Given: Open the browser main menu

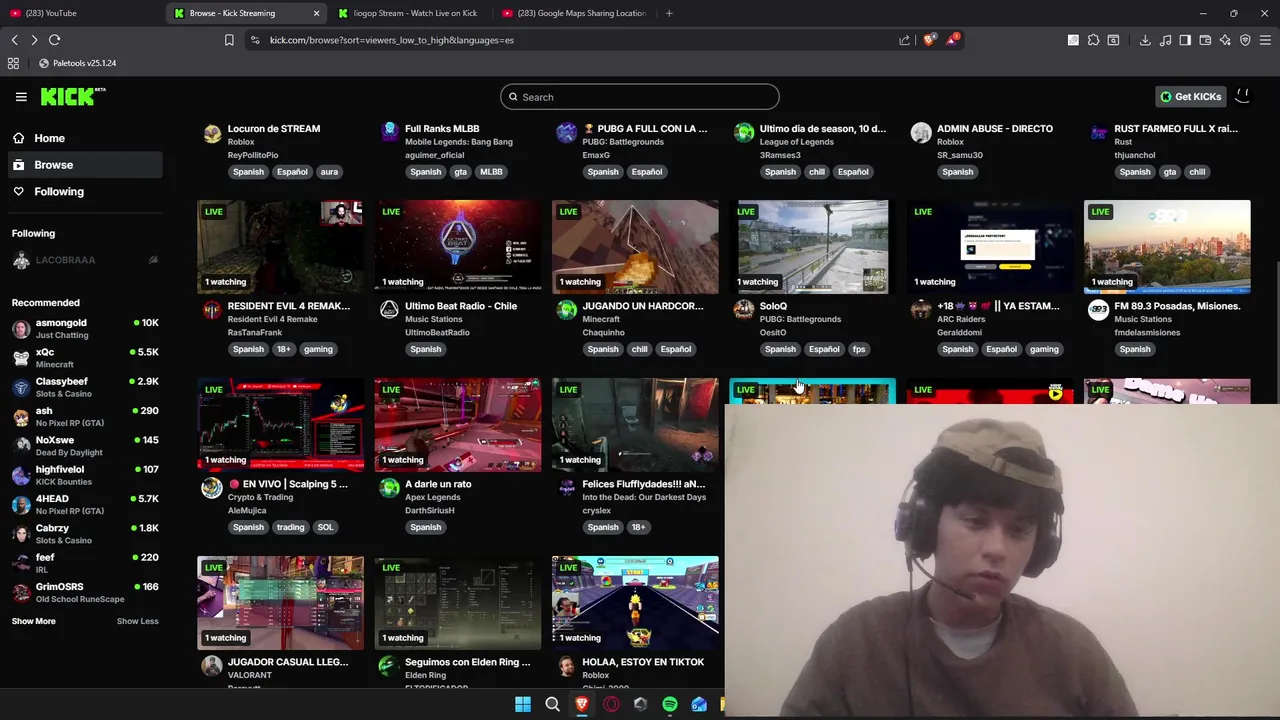Looking at the screenshot, I should 1266,40.
